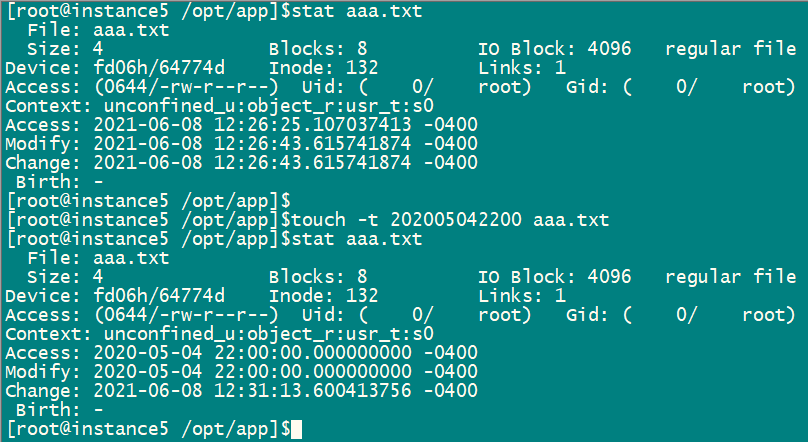The height and width of the screenshot is (442, 808).
Task: Click Change time 2021-06-08 12:31:13.600413756
Action: (252, 390)
